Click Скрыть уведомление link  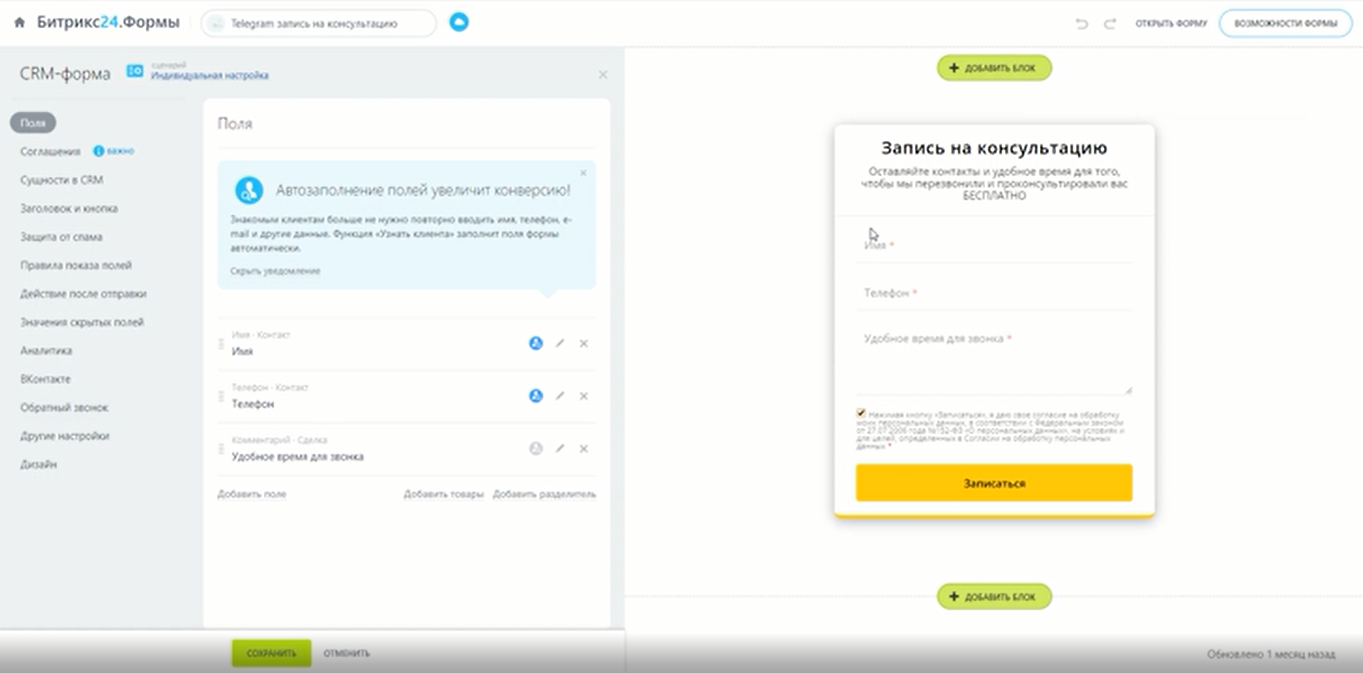tap(275, 271)
